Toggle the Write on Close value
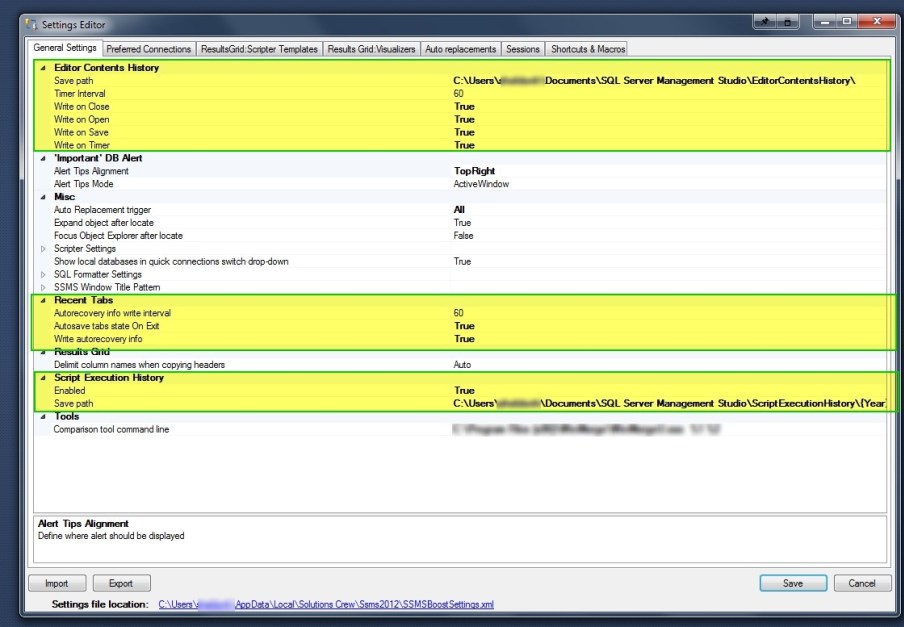904x627 pixels. [463, 106]
